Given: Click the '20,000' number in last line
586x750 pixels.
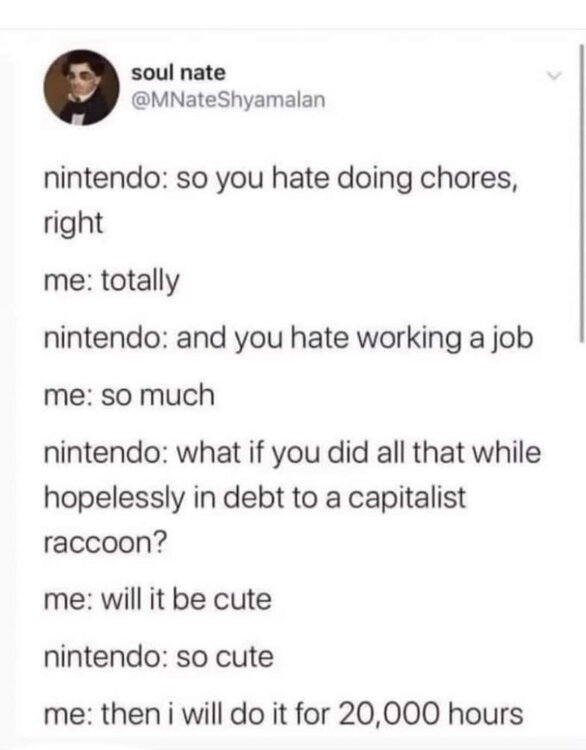Looking at the screenshot, I should point(389,714).
